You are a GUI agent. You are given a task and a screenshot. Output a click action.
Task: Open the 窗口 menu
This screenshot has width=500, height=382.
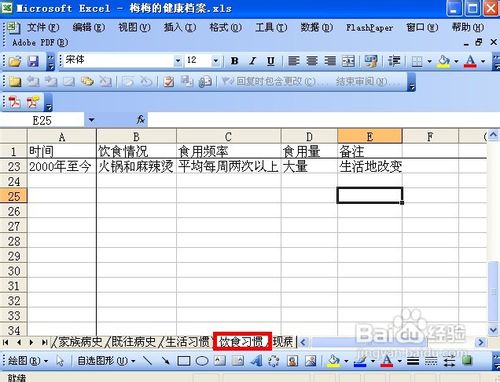(422, 27)
